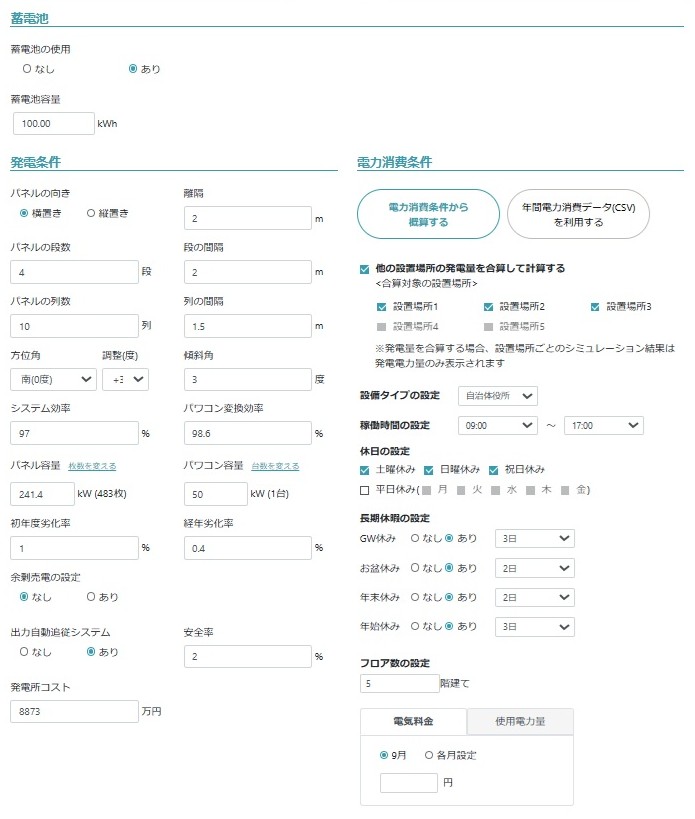Click the パネルの列数 input field
Viewport: 695px width, 819px height.
click(x=74, y=326)
